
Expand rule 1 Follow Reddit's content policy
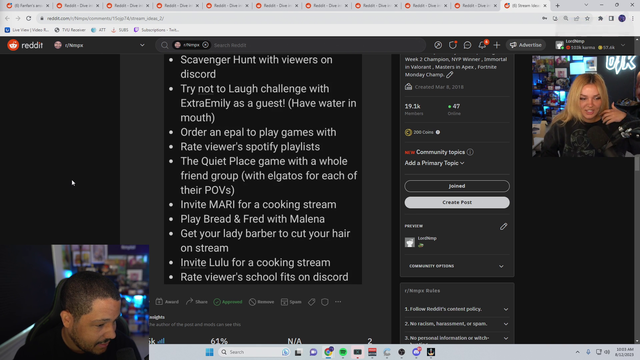coord(457,309)
